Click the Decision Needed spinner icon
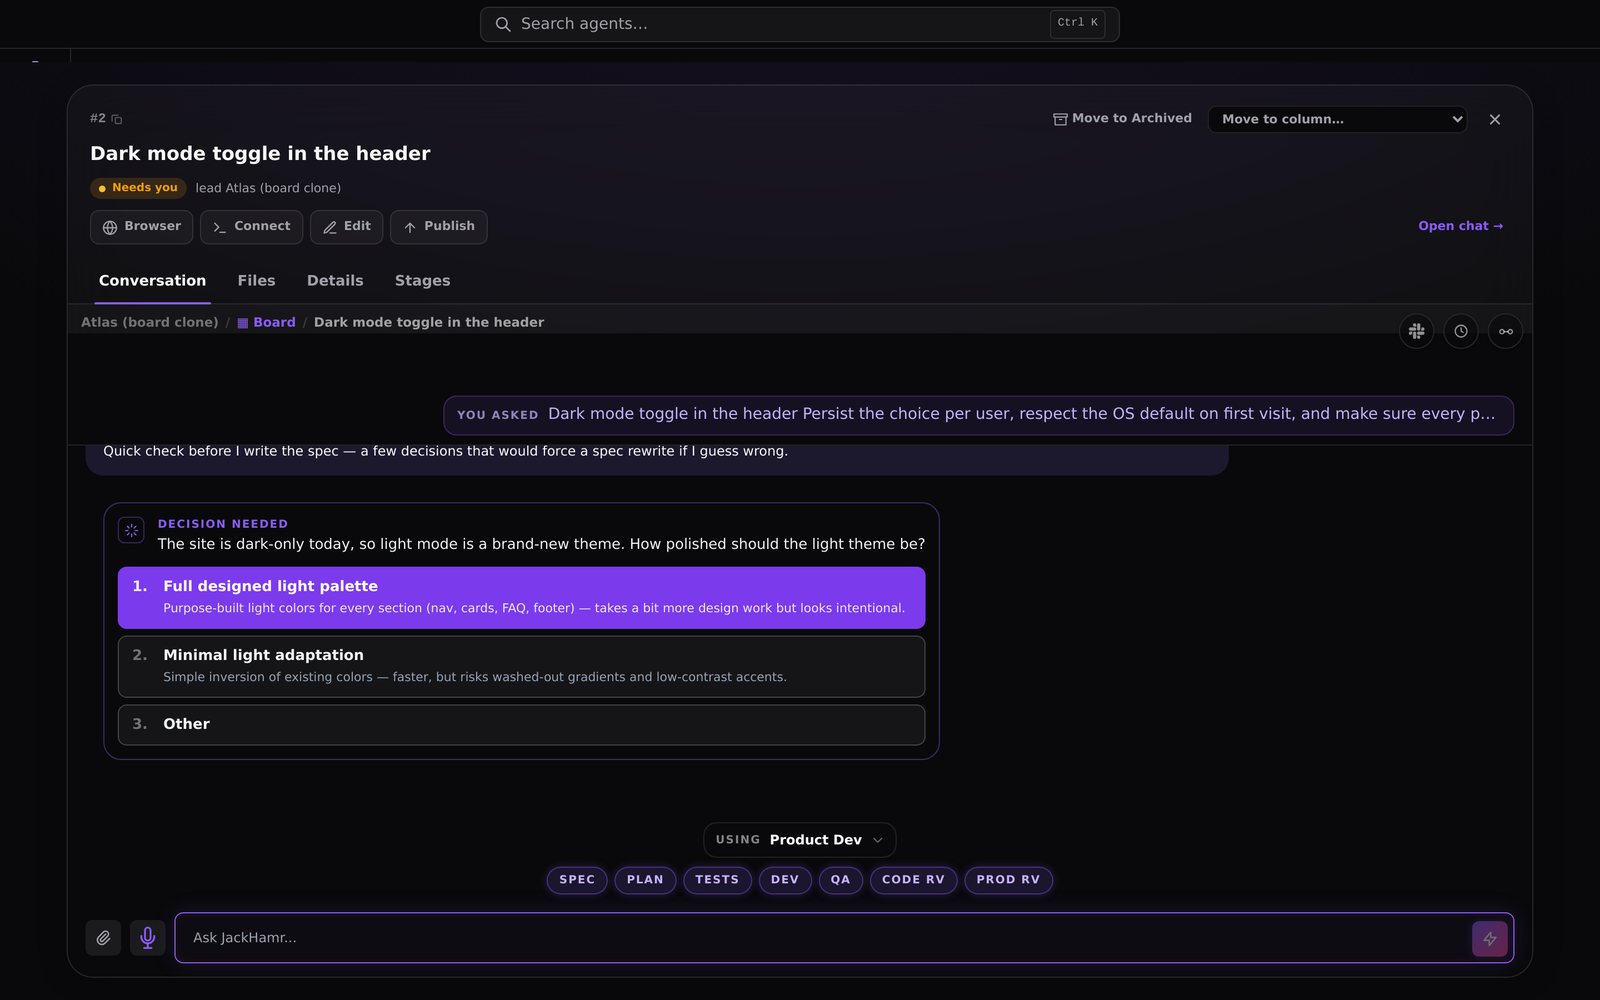Image resolution: width=1600 pixels, height=1000 pixels. coord(131,530)
